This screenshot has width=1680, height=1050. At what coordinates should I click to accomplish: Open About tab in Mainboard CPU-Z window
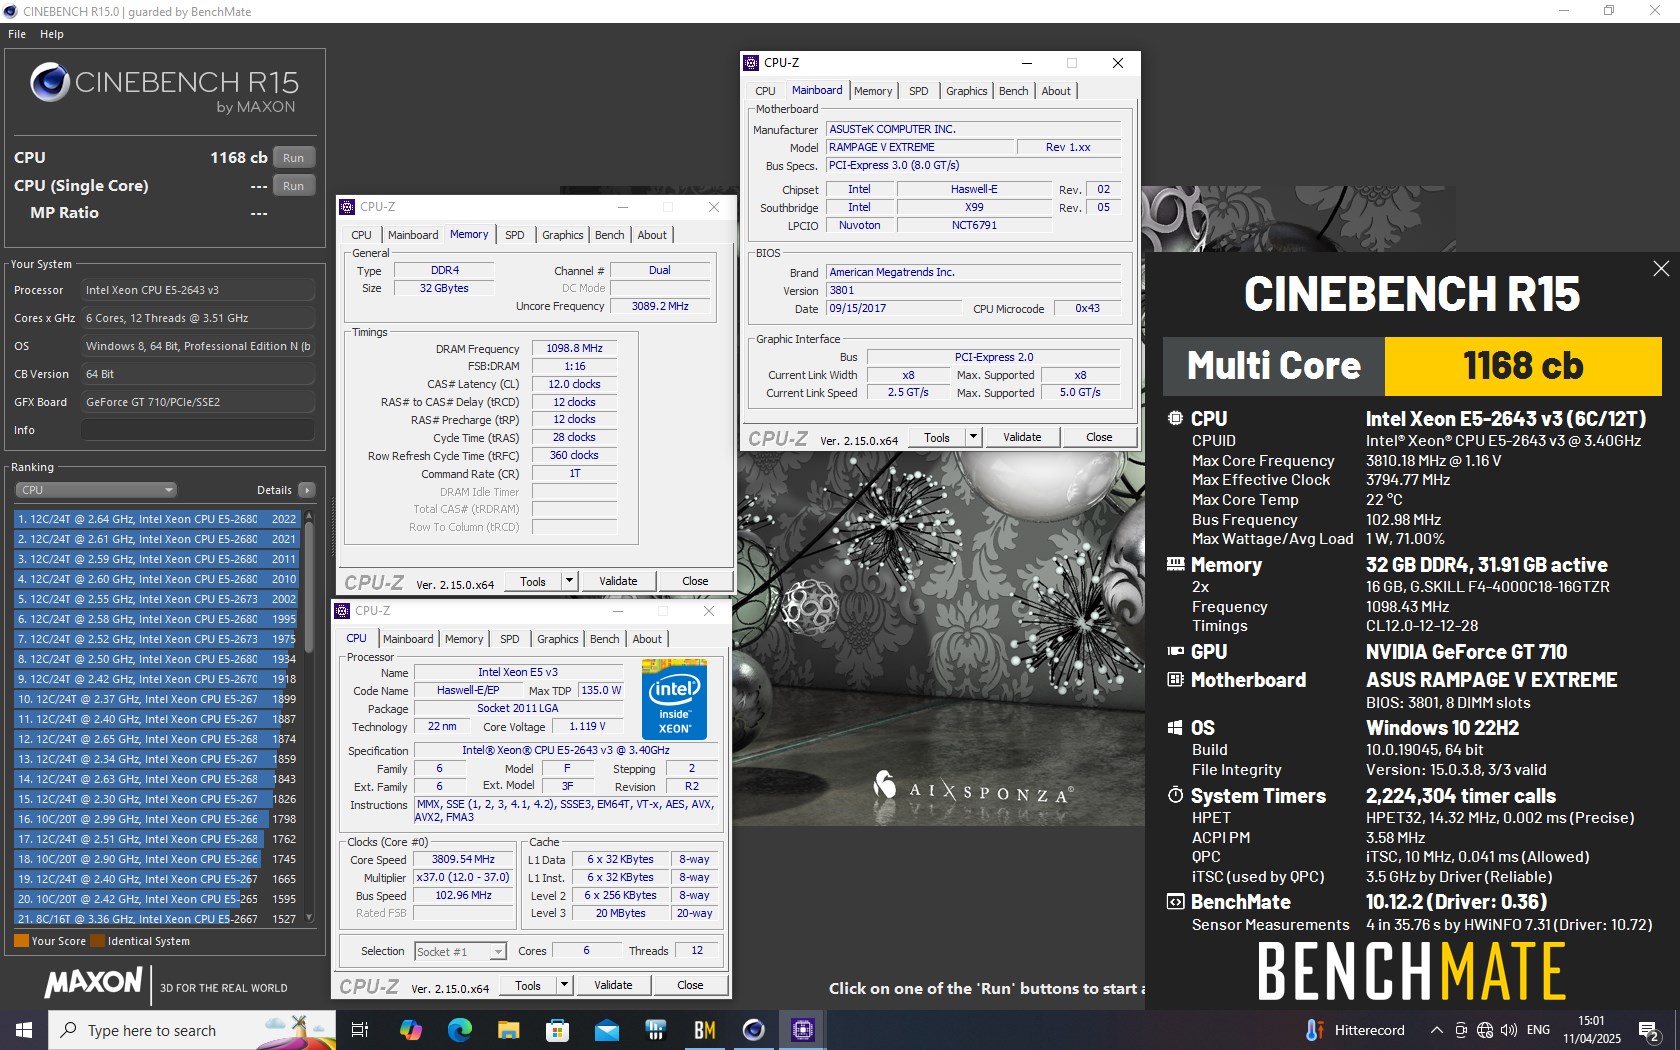[1056, 91]
